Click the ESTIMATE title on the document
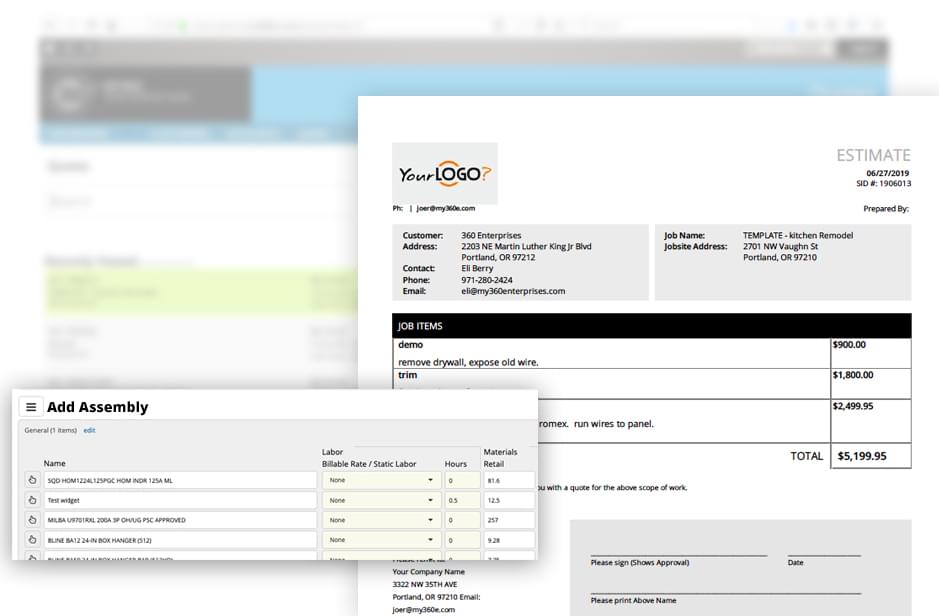This screenshot has width=939, height=616. tap(873, 156)
